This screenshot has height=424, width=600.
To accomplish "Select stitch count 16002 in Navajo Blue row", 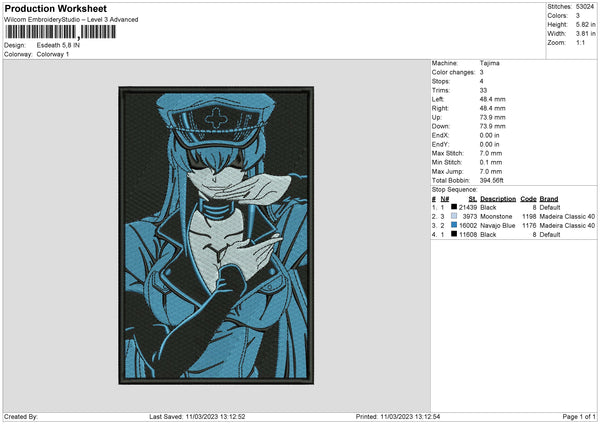I will [x=468, y=226].
